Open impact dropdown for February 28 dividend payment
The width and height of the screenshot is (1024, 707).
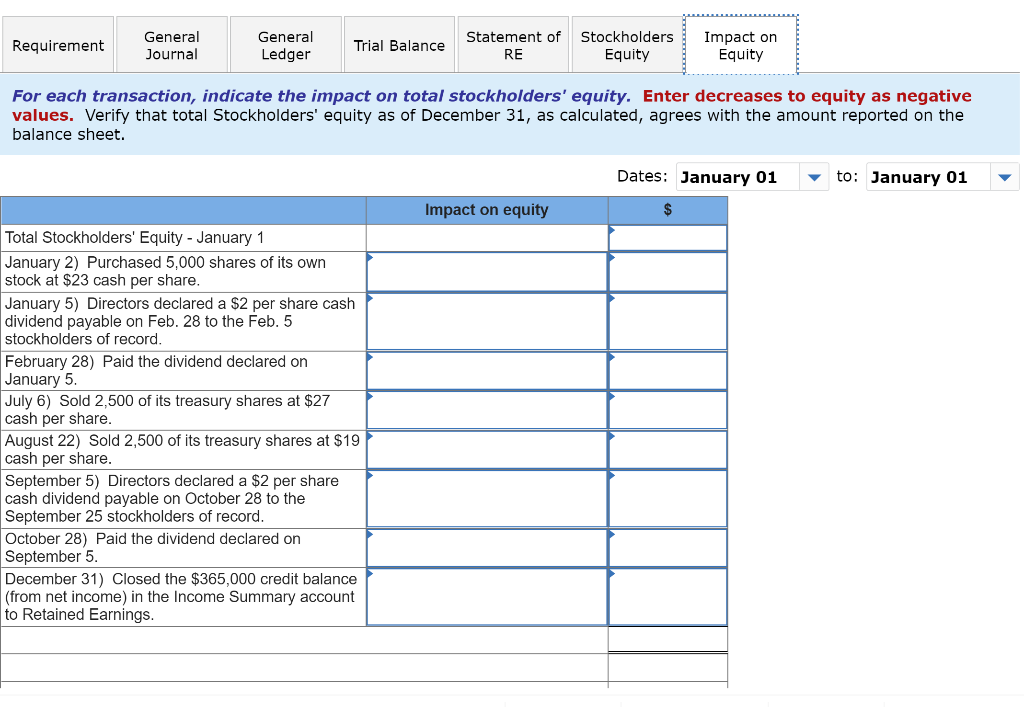tap(487, 371)
